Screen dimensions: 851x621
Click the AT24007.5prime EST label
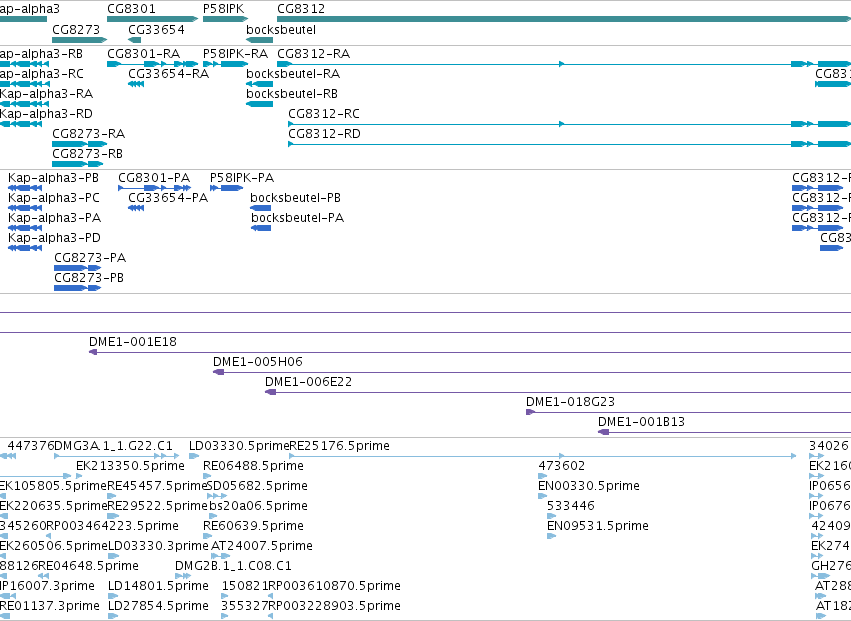[262, 546]
